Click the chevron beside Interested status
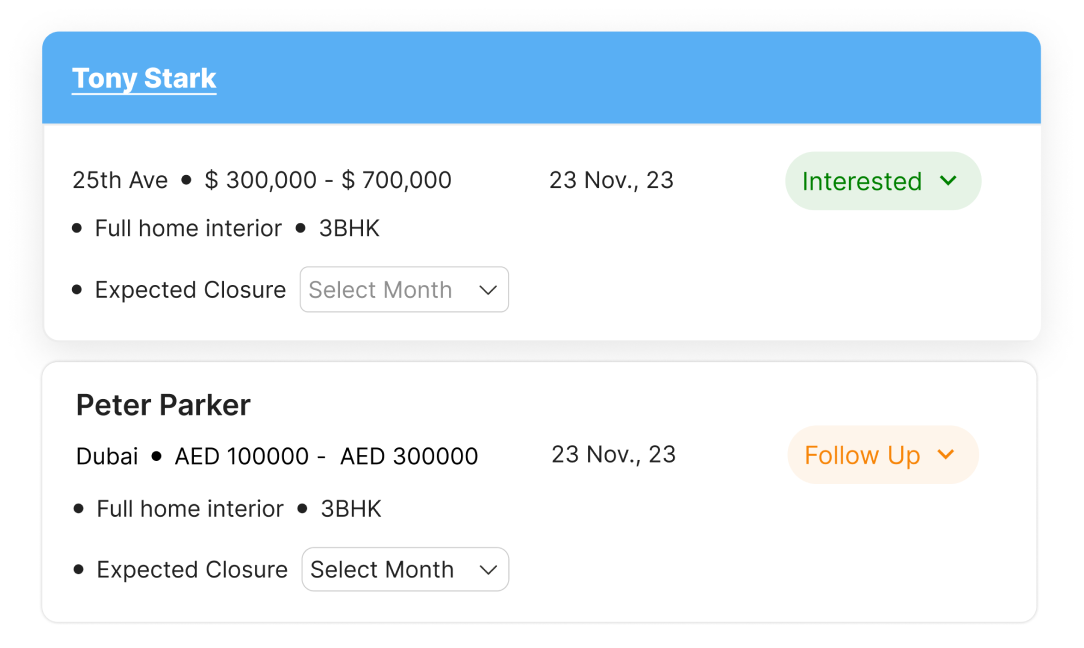 click(948, 181)
